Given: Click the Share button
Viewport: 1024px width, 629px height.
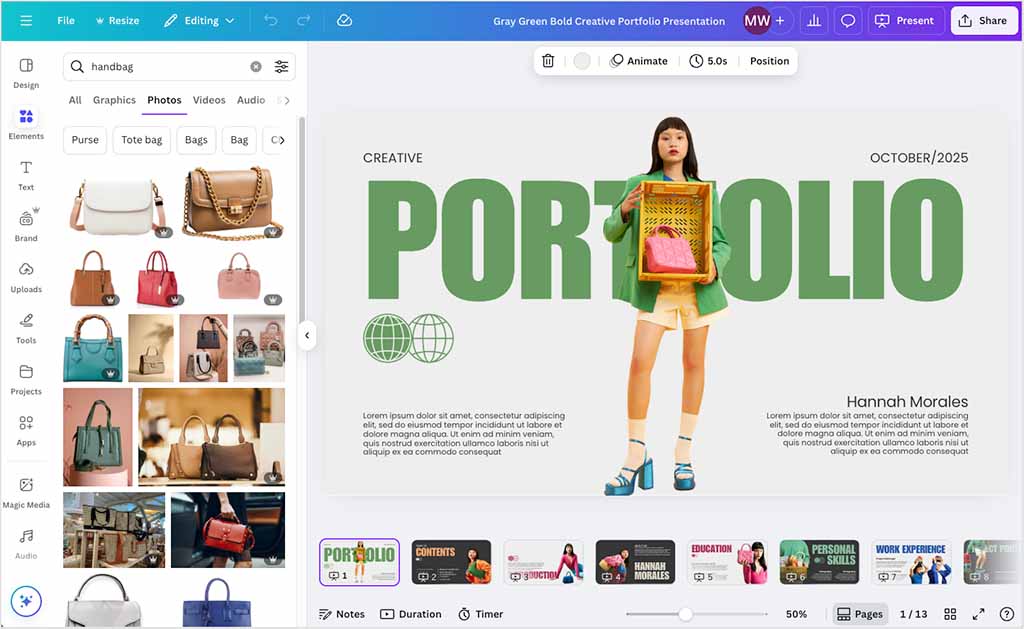Looking at the screenshot, I should [983, 21].
